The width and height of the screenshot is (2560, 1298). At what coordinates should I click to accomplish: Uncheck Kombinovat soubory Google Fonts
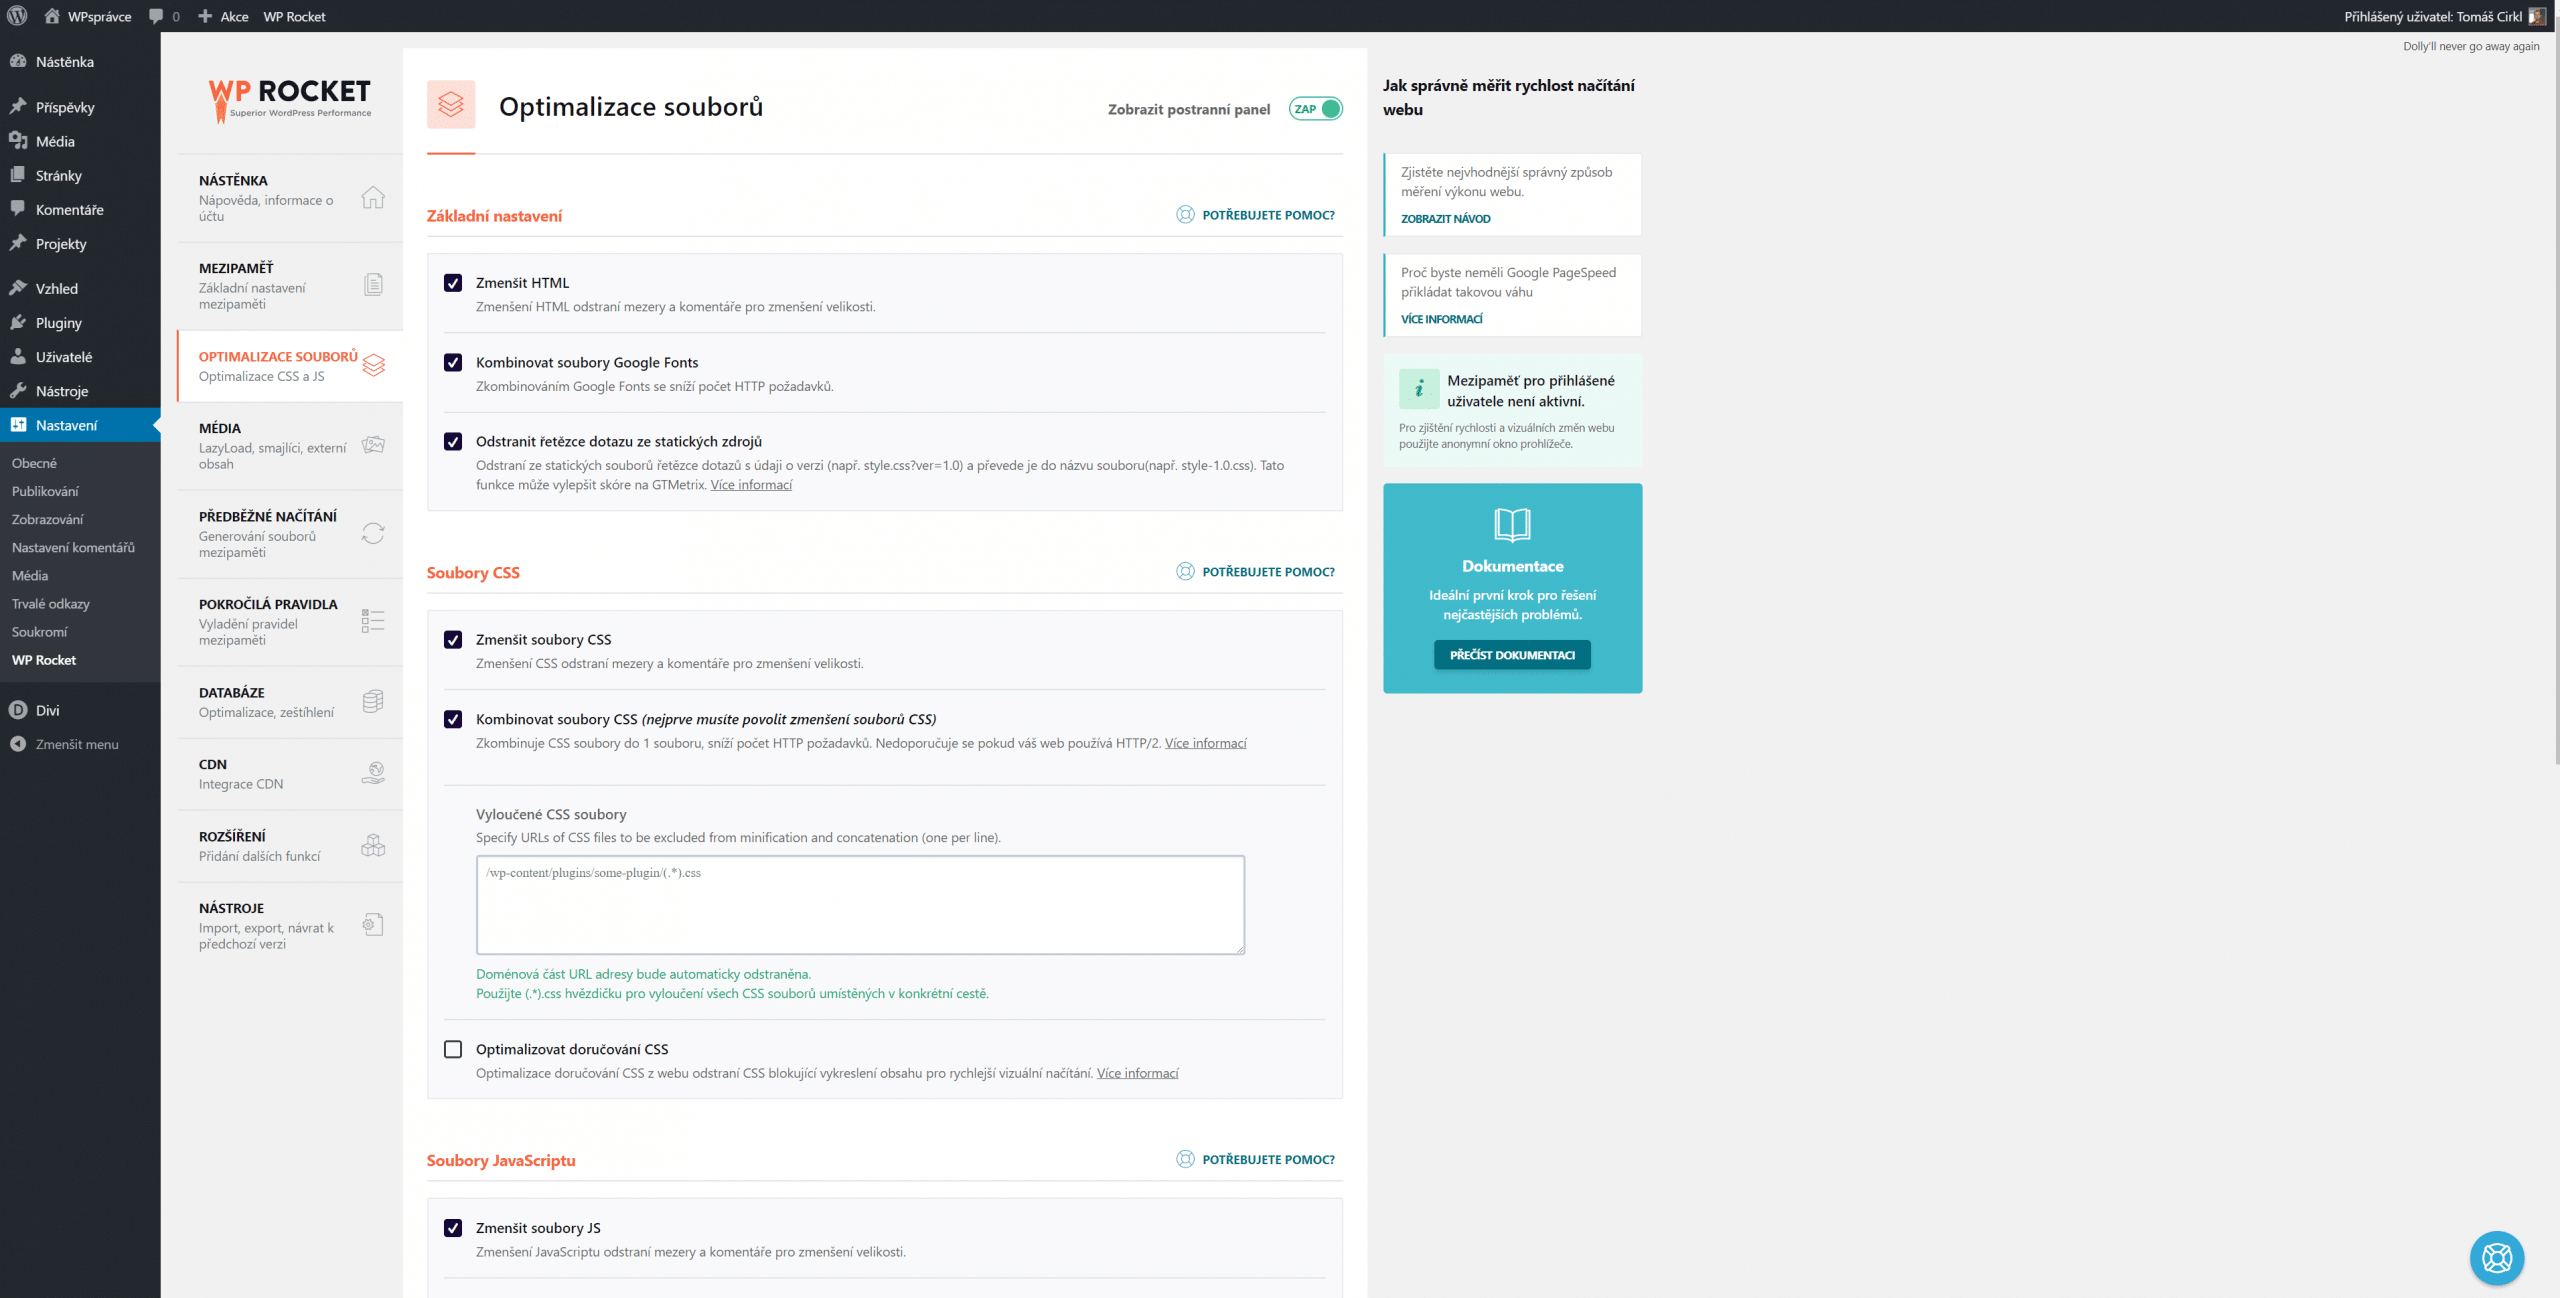[453, 362]
